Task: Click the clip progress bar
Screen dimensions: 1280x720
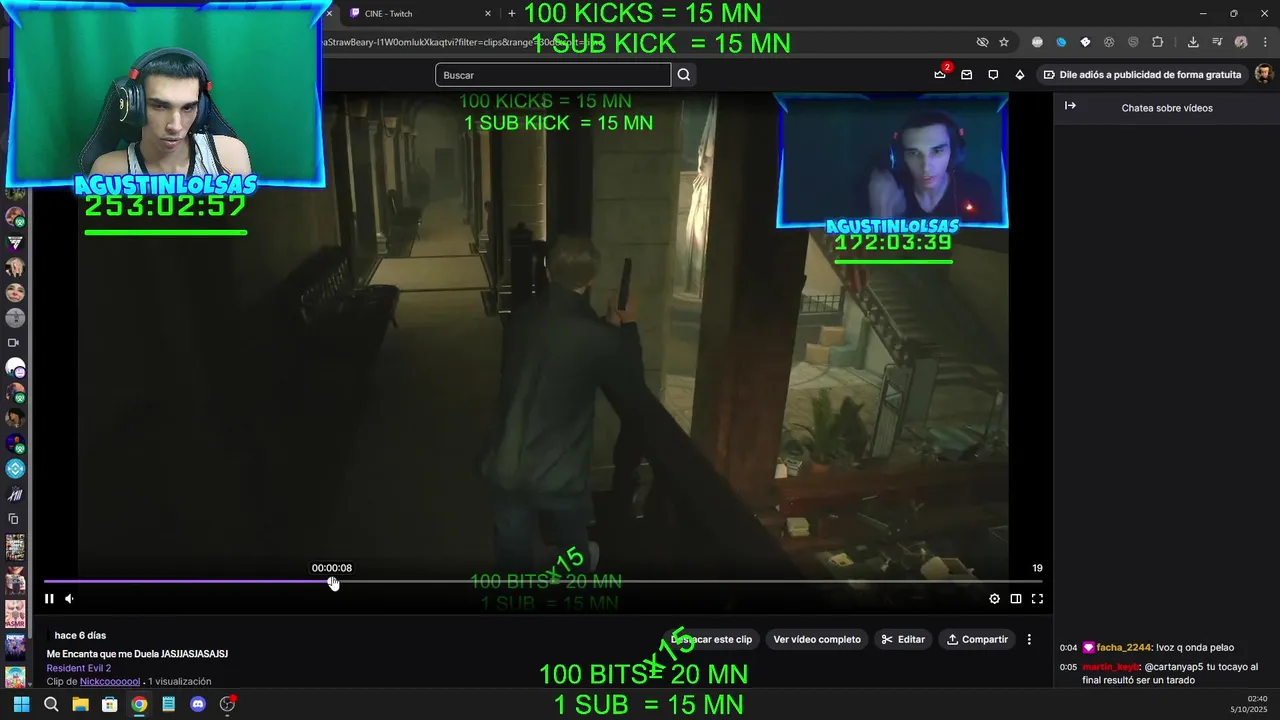Action: tap(543, 581)
